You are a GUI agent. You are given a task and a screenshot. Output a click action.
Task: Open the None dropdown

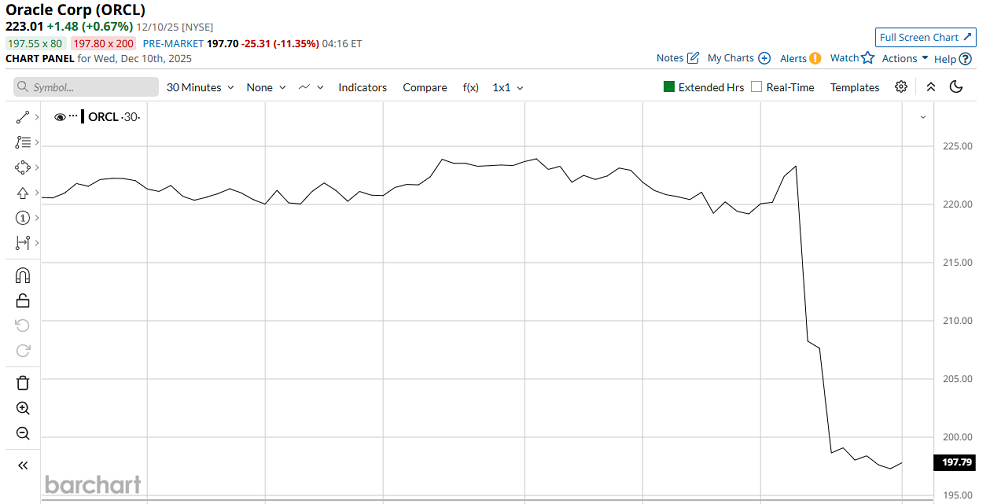click(x=266, y=87)
